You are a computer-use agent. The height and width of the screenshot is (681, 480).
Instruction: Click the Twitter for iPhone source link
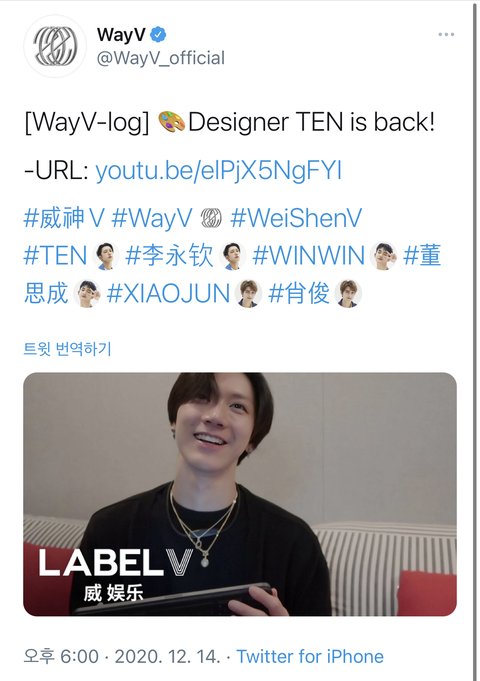(x=310, y=656)
